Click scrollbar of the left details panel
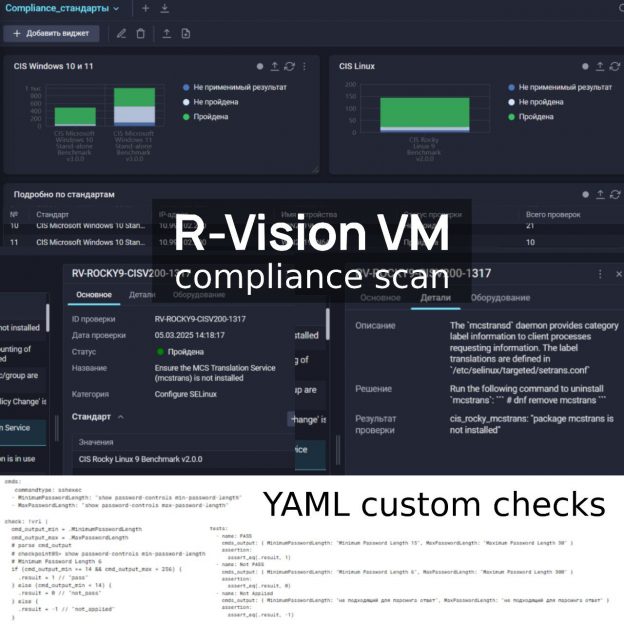Screen dimensions: 624x624 click(328, 324)
